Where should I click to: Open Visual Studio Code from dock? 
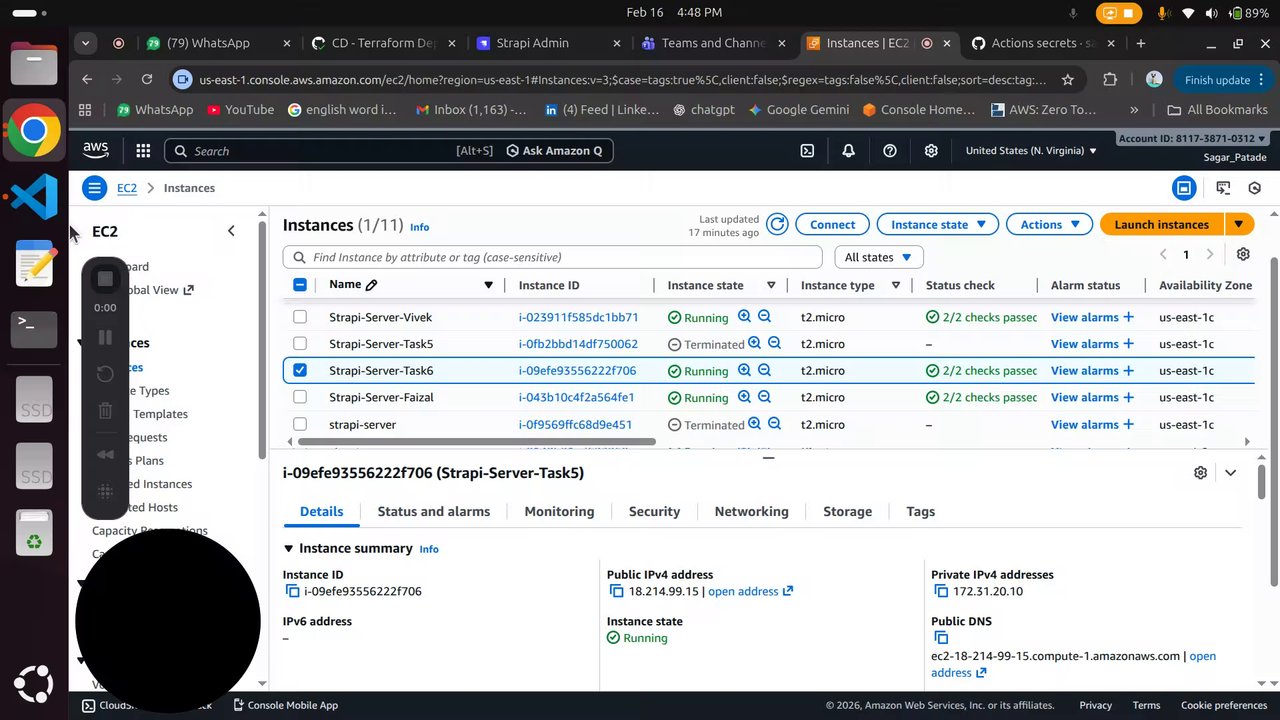34,196
